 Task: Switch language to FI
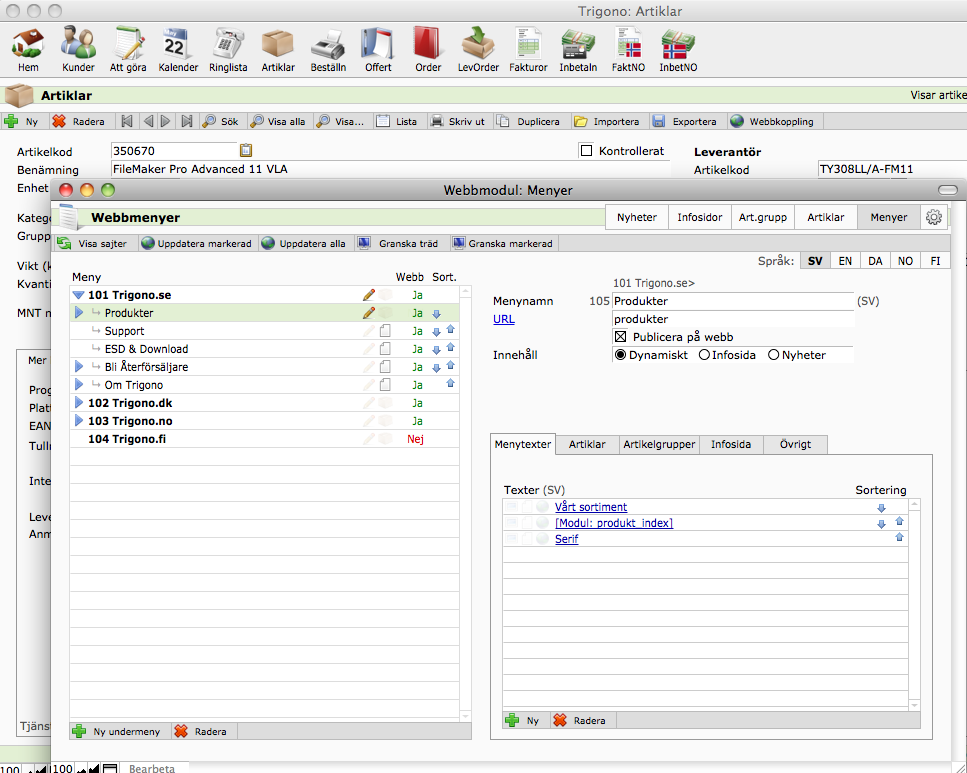[935, 261]
